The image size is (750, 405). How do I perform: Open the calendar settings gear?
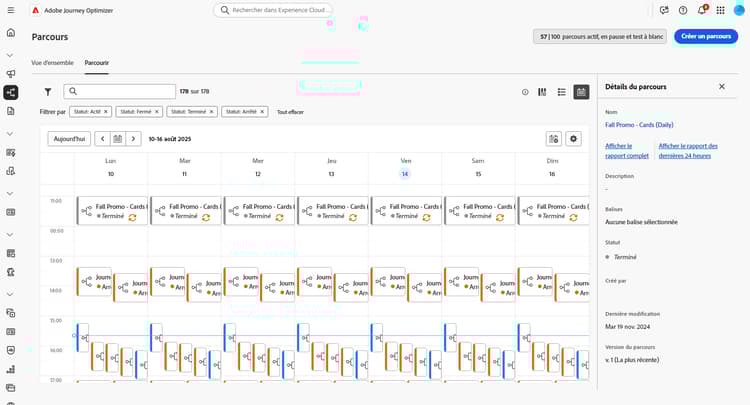574,139
